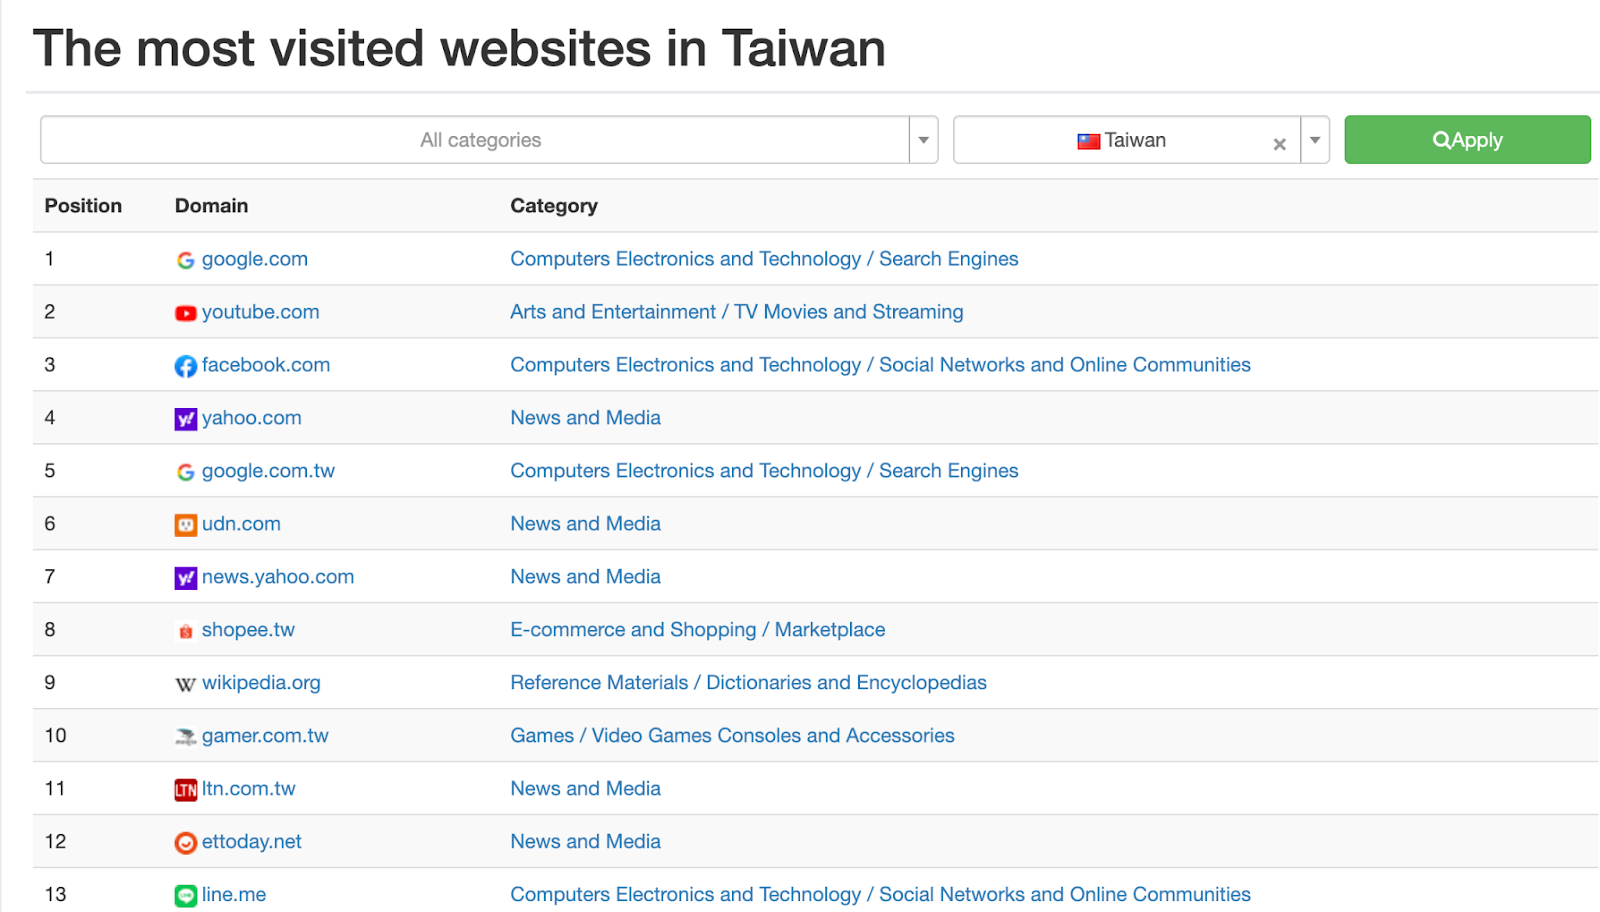1600x912 pixels.
Task: Expand the All categories dropdown arrow
Action: (x=924, y=140)
